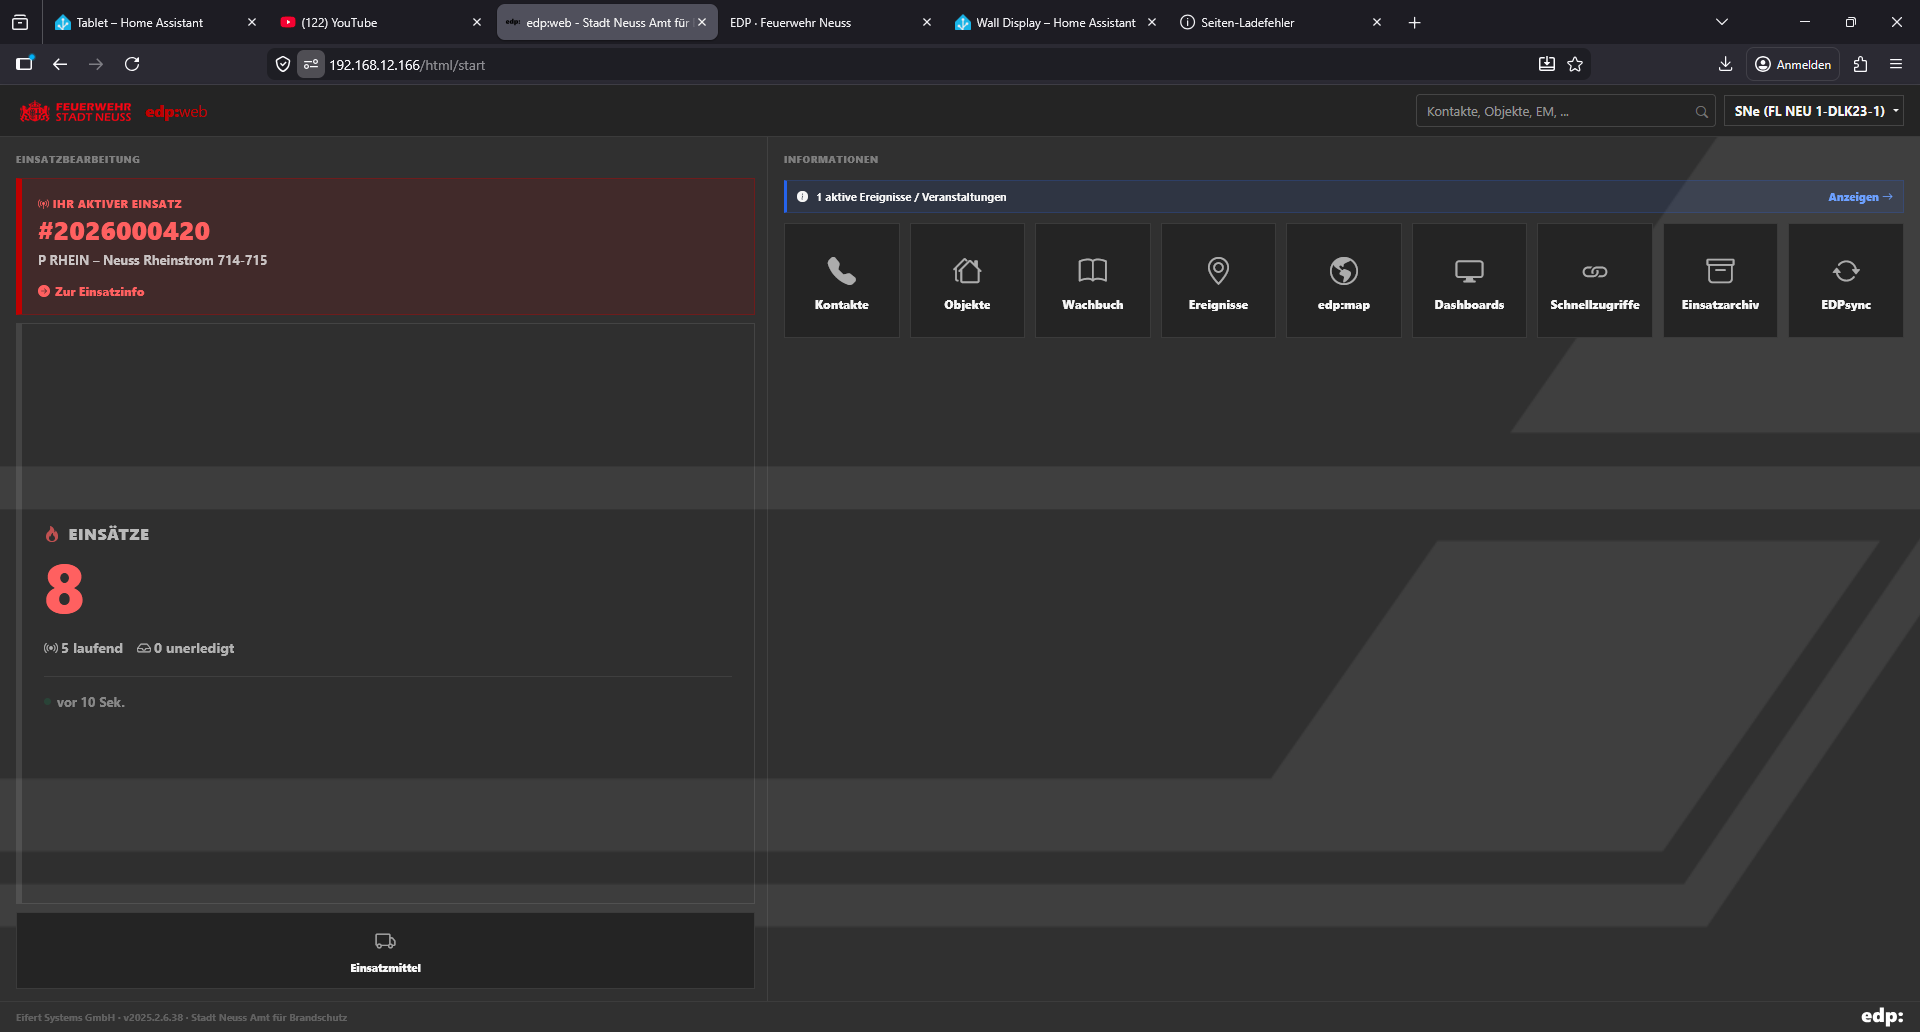Open the Schnellzugriffe link tile
The image size is (1920, 1032).
(x=1594, y=281)
